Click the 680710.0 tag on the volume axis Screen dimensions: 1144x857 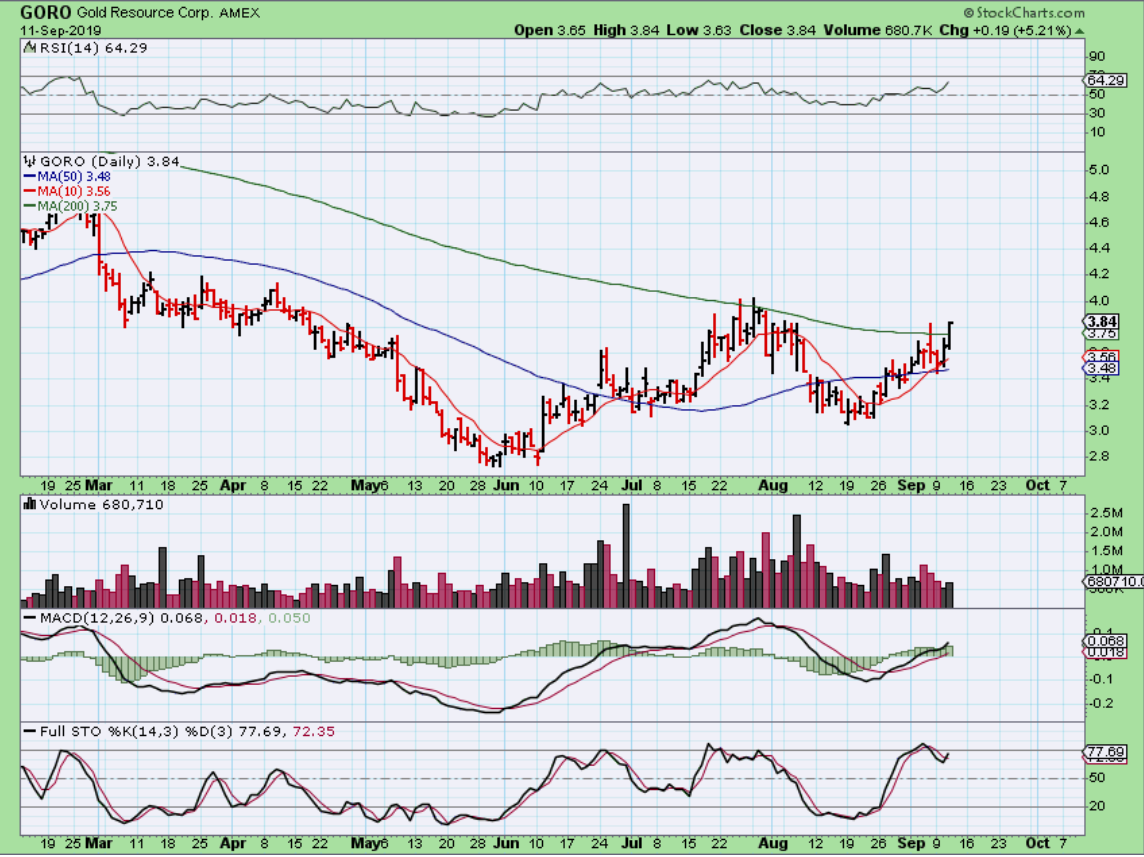(x=1113, y=582)
